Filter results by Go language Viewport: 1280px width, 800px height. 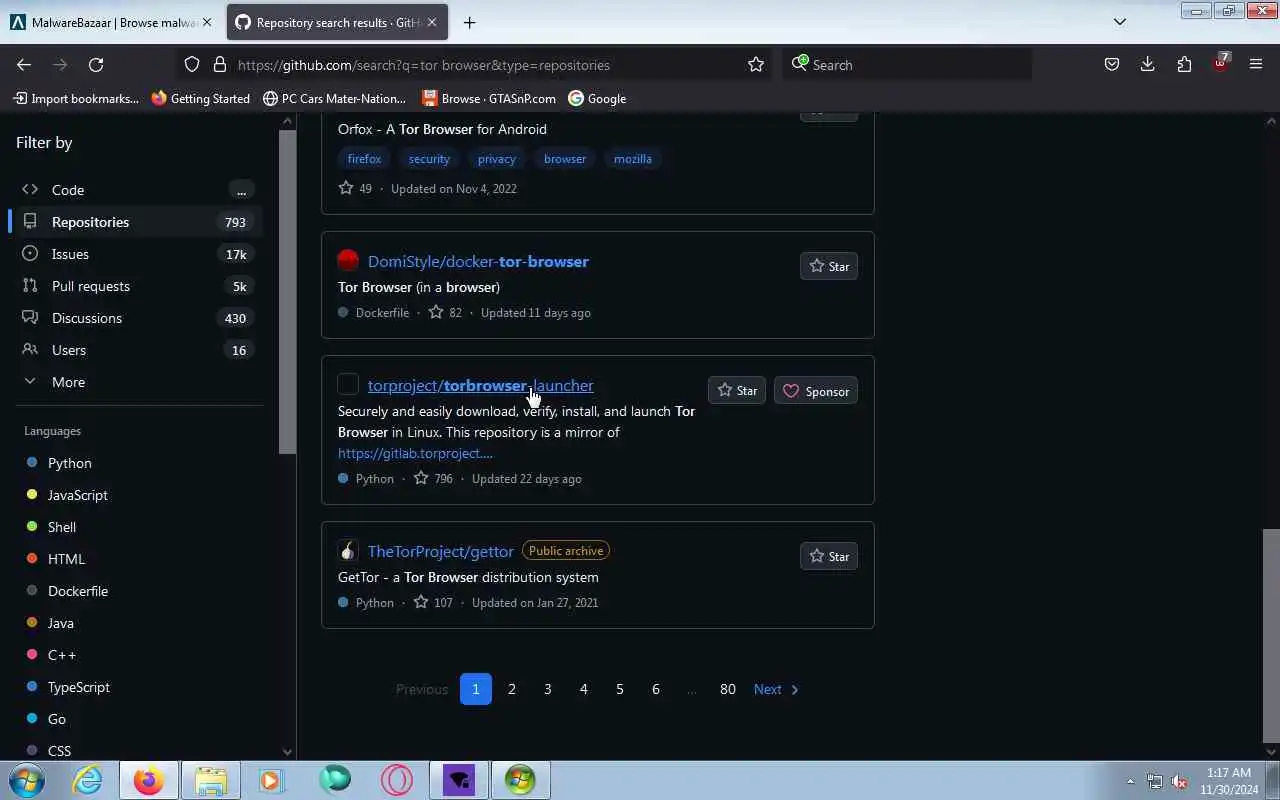click(x=56, y=719)
